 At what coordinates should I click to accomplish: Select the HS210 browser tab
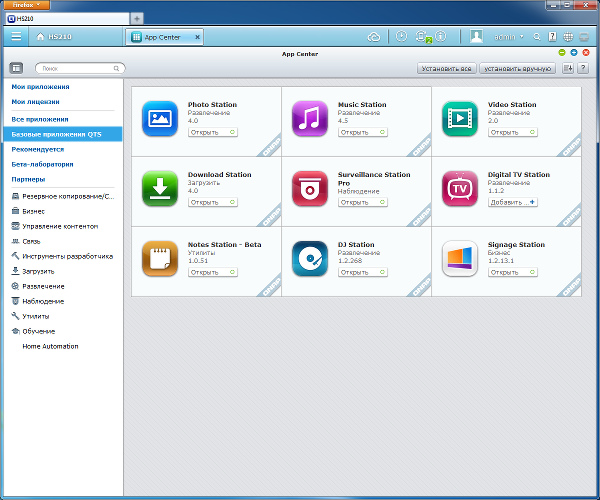point(67,18)
